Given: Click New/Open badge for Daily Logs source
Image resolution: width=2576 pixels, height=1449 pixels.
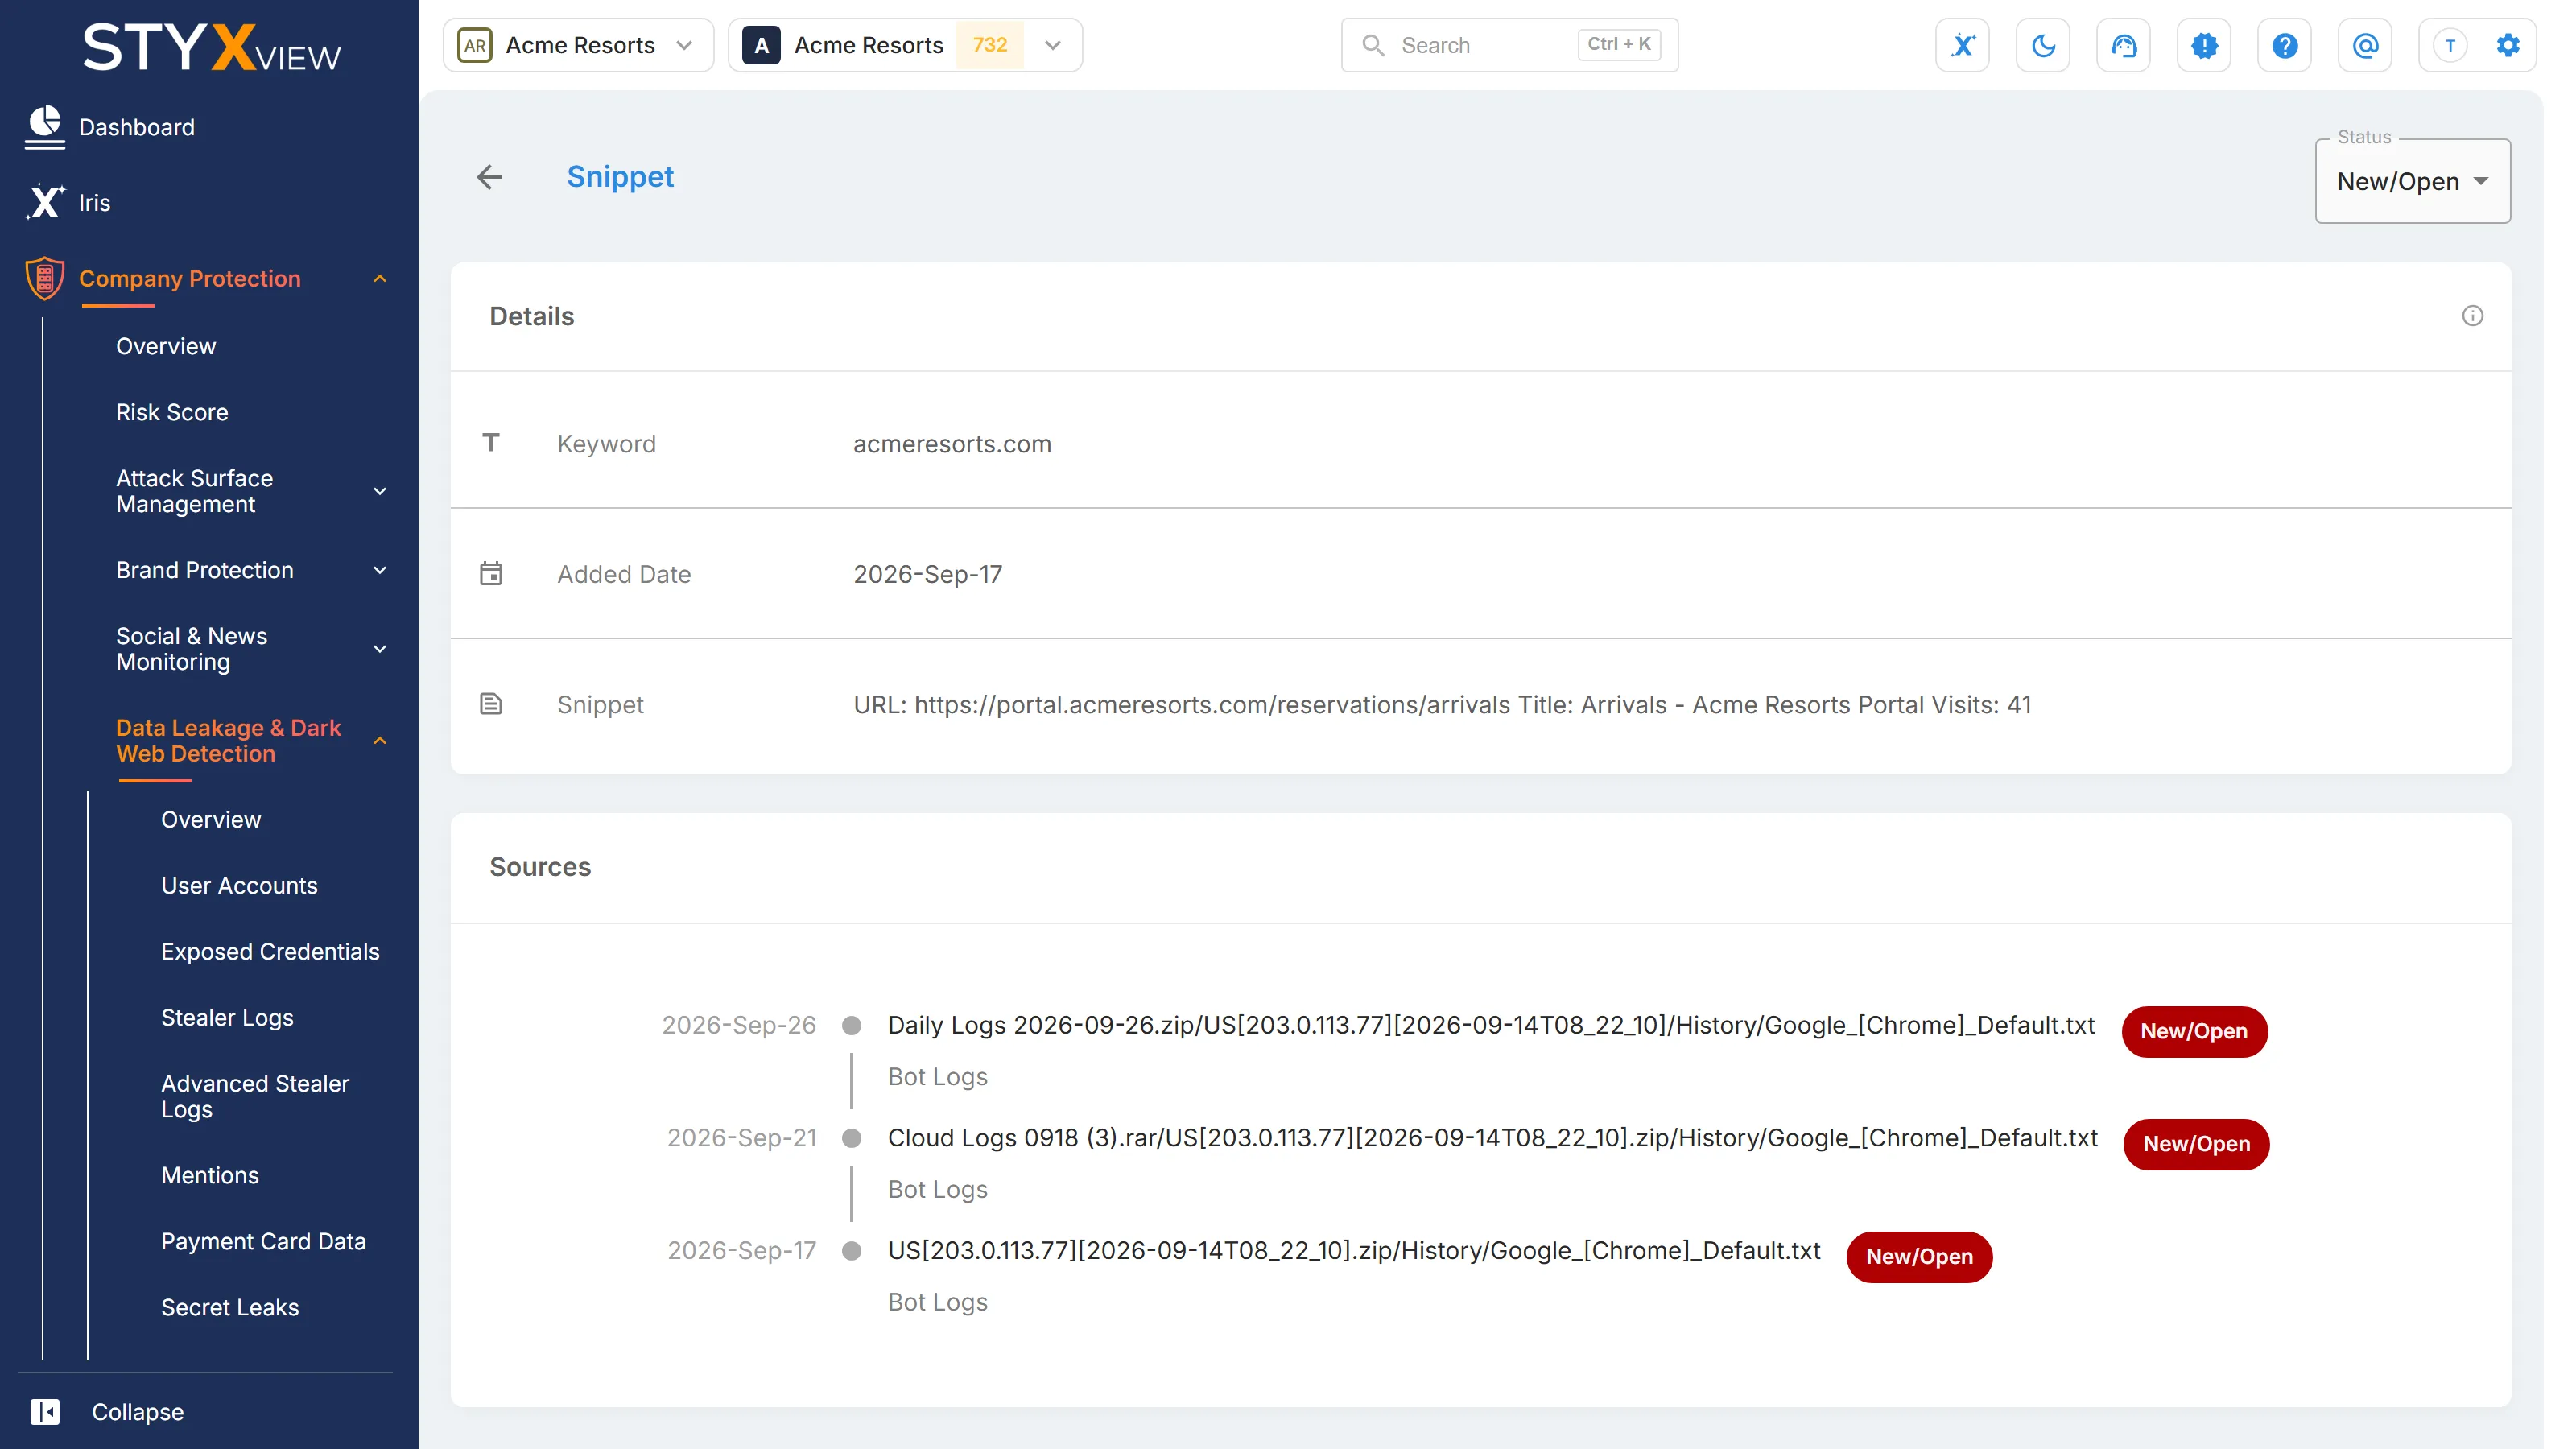Looking at the screenshot, I should (2194, 1031).
